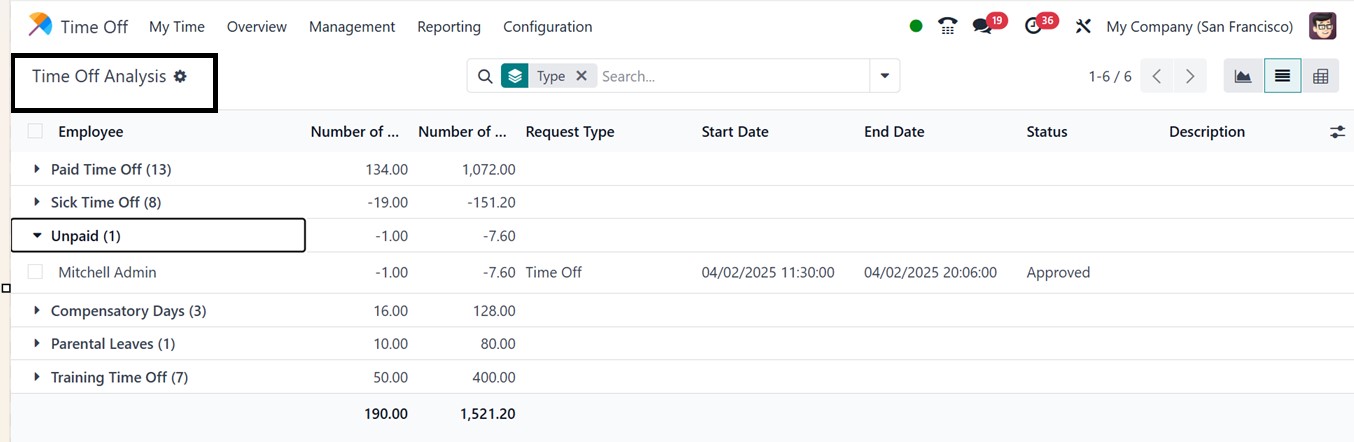The height and width of the screenshot is (442, 1354).
Task: Click the debug tools wrench icon
Action: [1083, 27]
